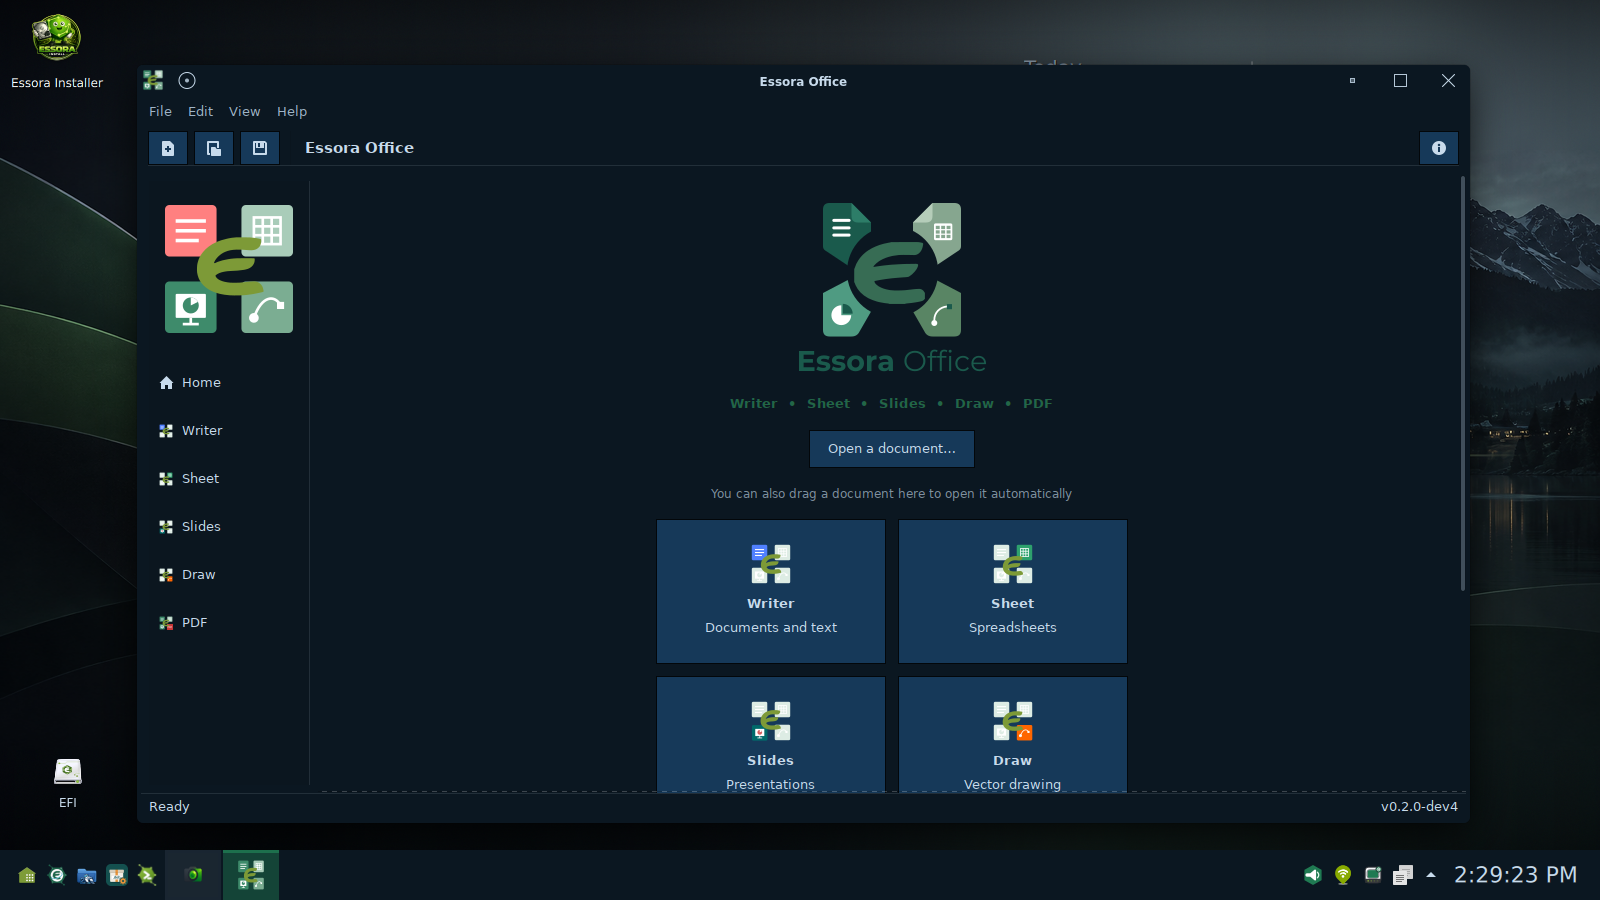Click the Essora Installer desktop icon
Viewport: 1600px width, 900px height.
[57, 52]
